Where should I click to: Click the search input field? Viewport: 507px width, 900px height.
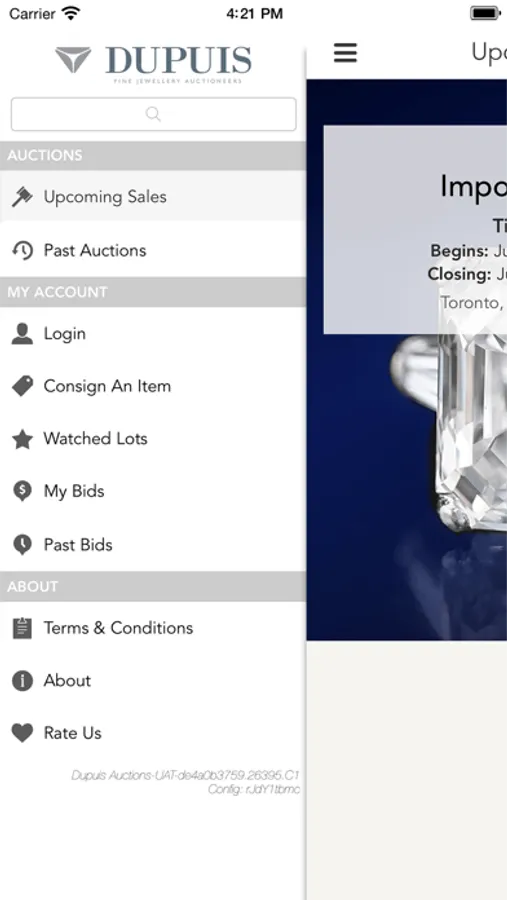(x=153, y=114)
